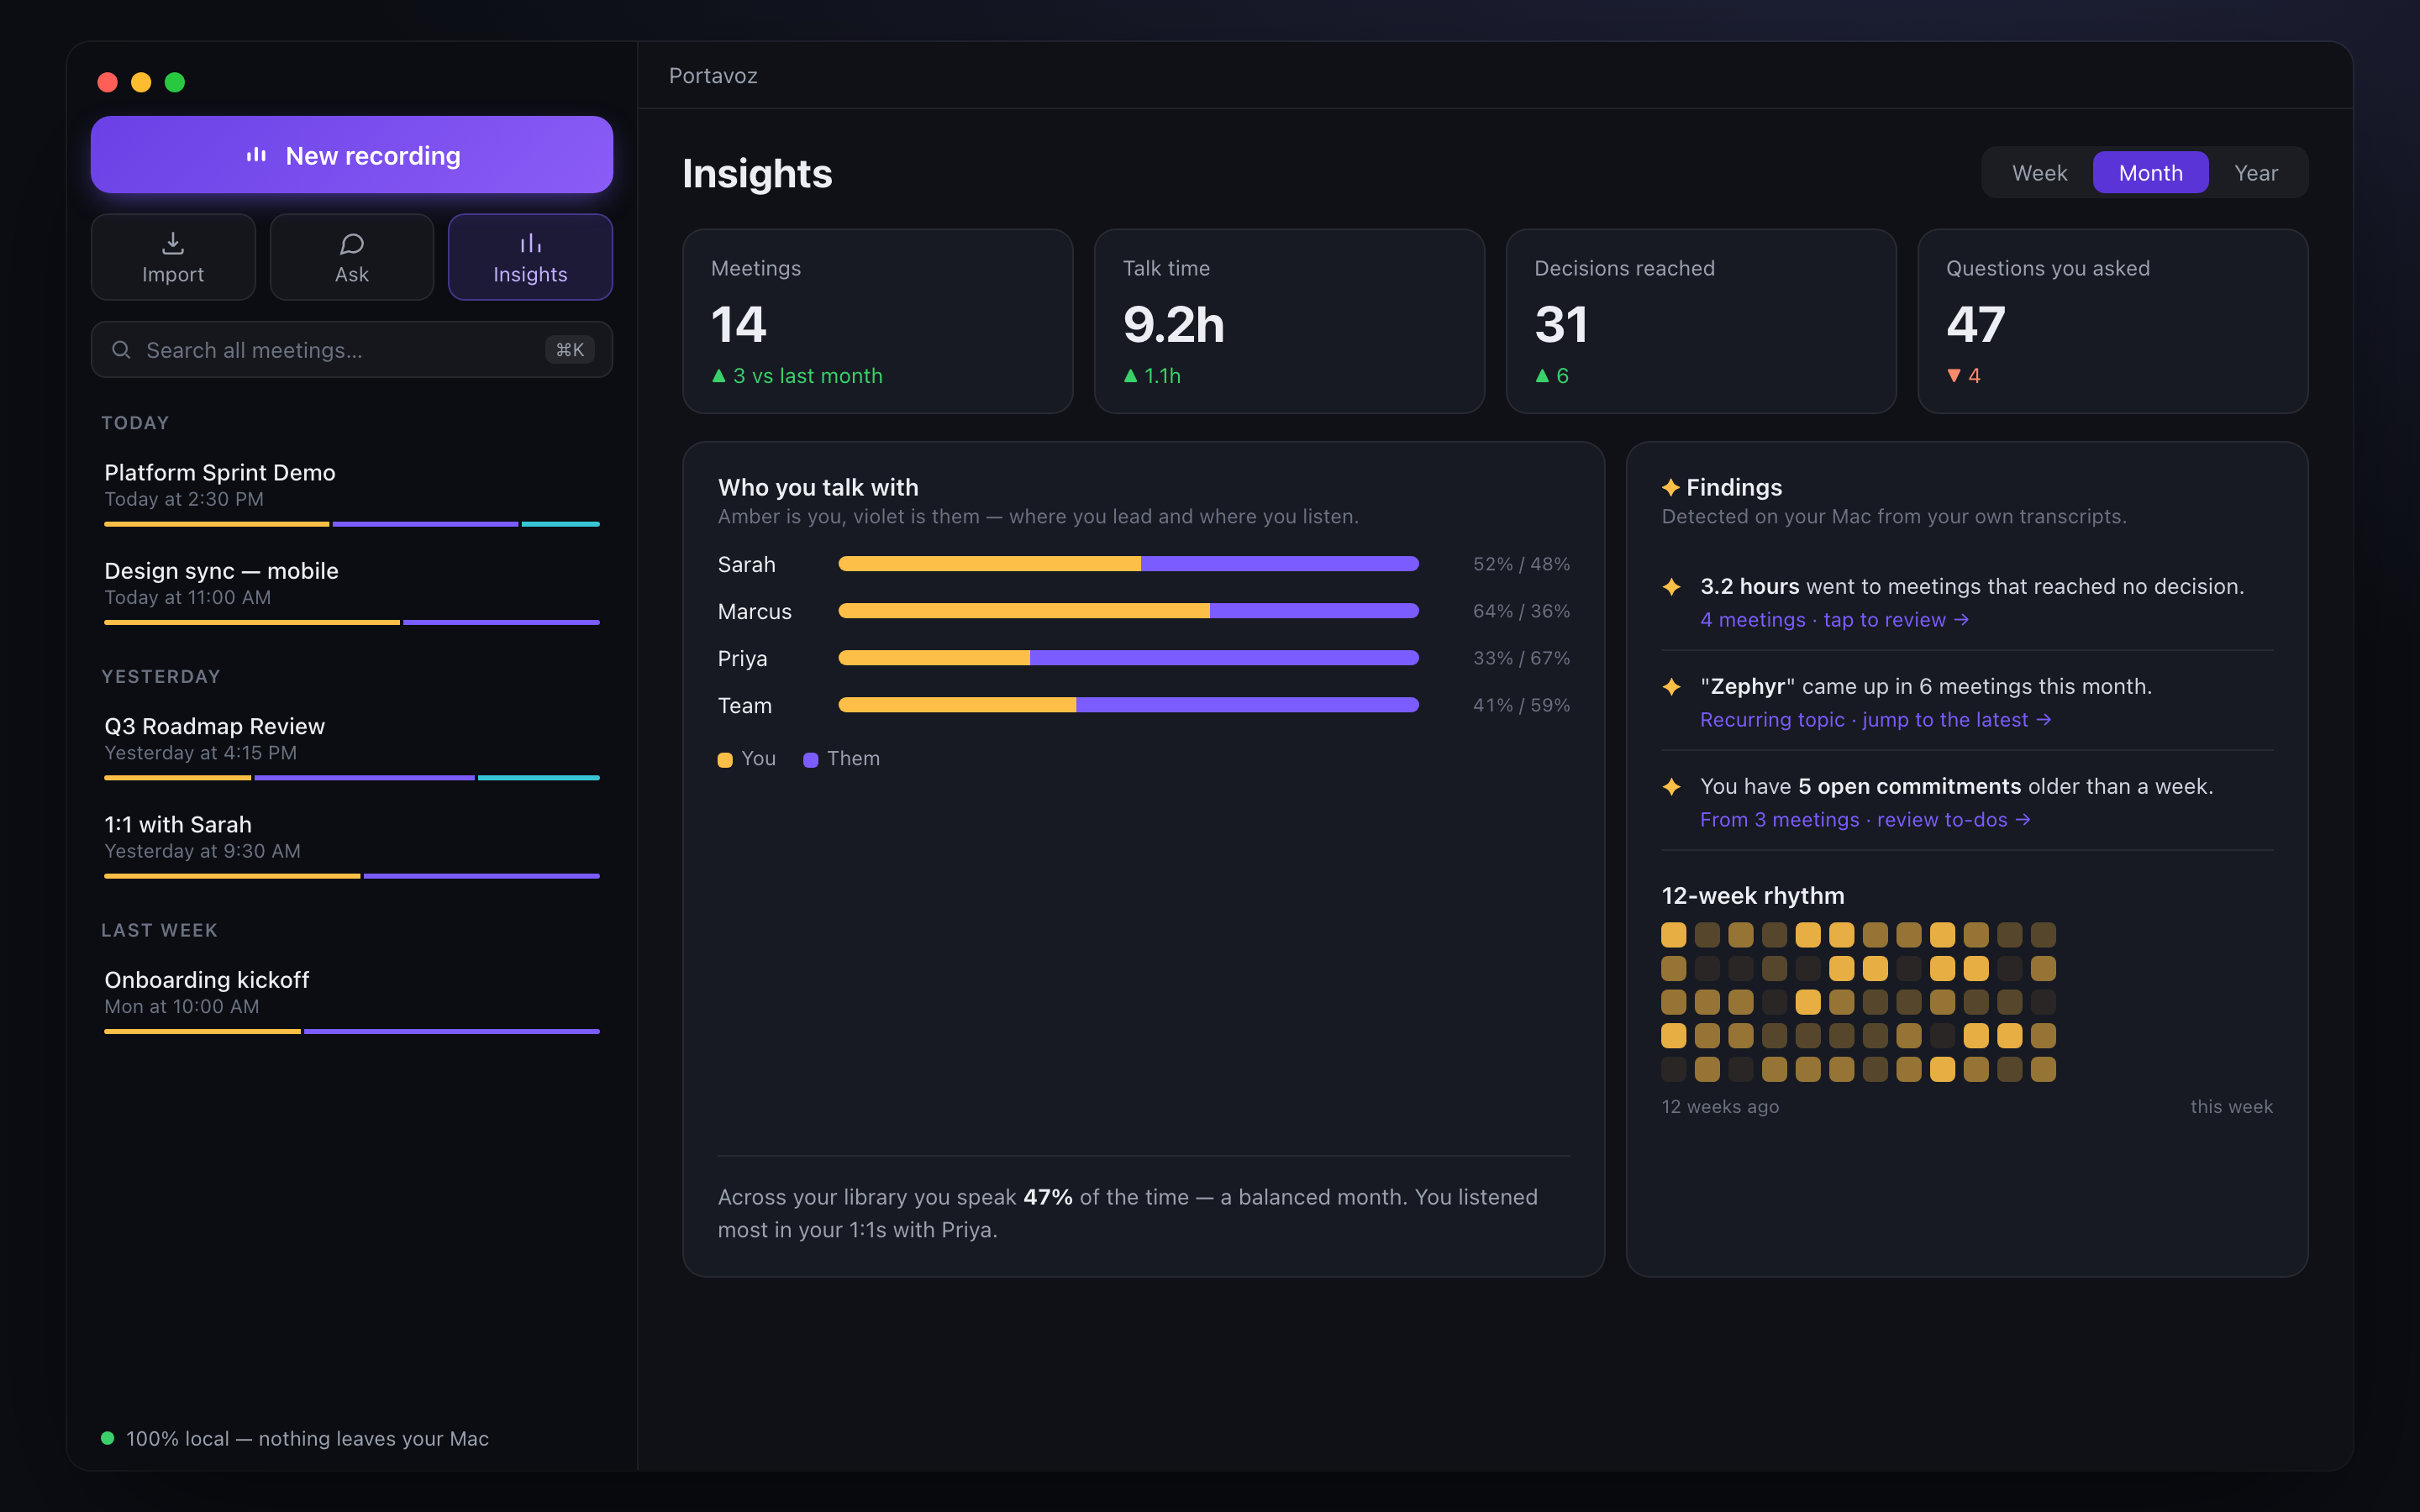Open the Decisions reached stat card
The width and height of the screenshot is (2420, 1512).
click(x=1701, y=321)
